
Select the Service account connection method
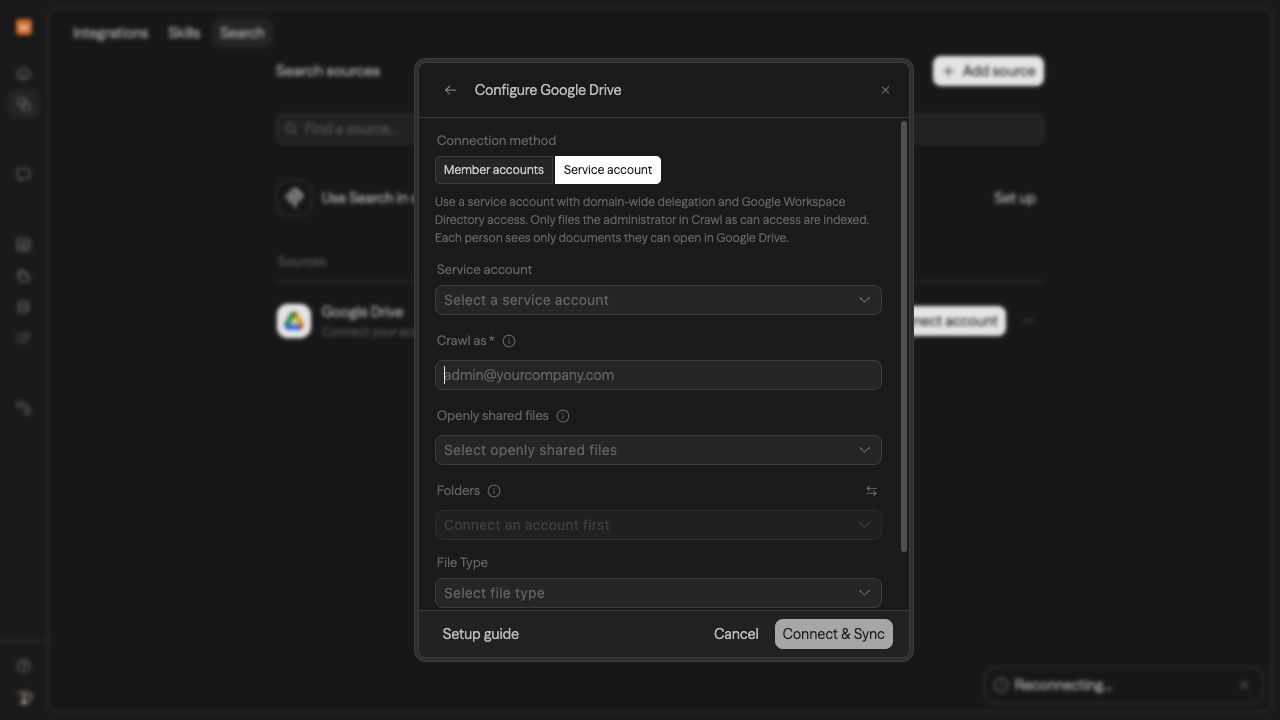608,170
